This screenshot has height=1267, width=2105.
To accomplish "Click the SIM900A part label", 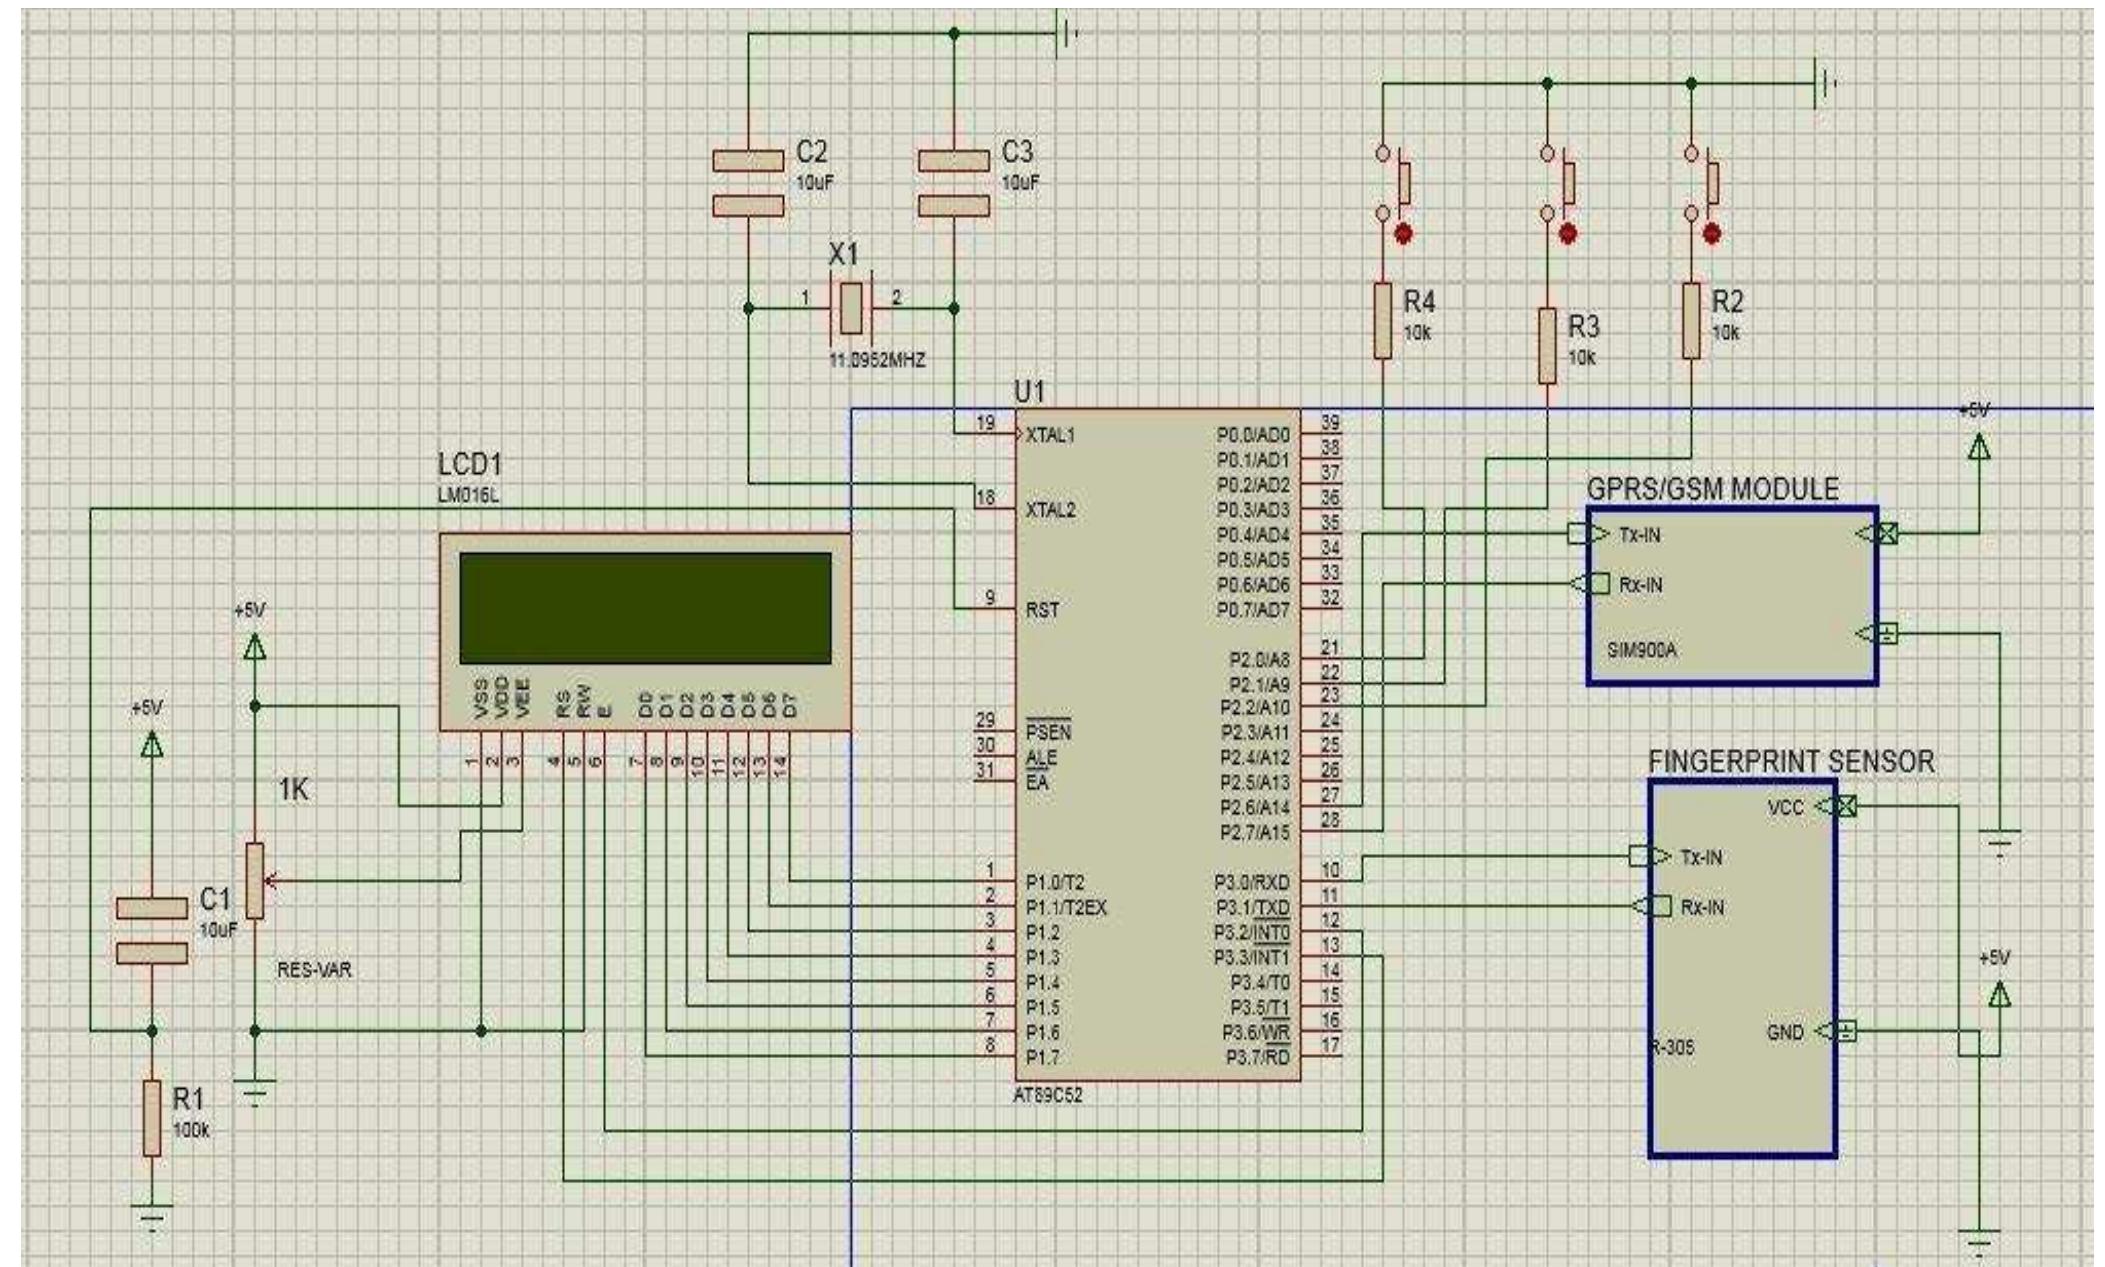I will coord(1642,650).
